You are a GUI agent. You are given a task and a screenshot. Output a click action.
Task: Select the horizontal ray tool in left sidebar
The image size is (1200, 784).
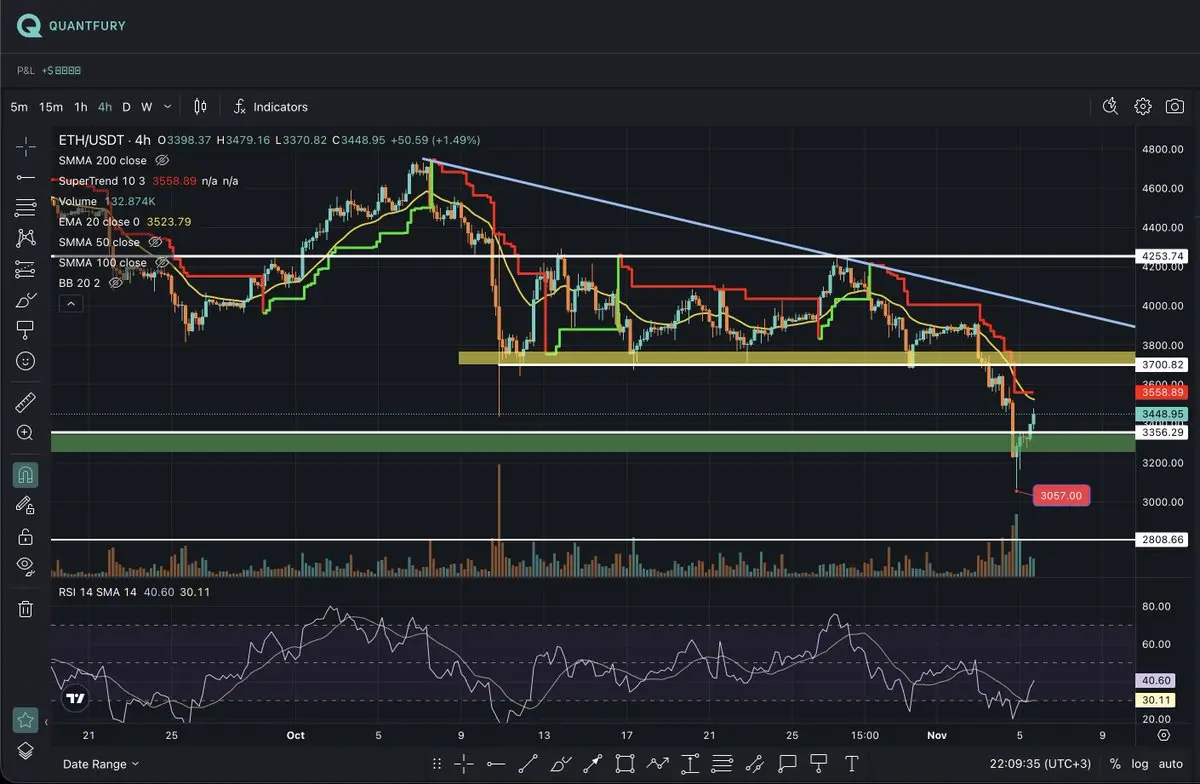pos(25,177)
